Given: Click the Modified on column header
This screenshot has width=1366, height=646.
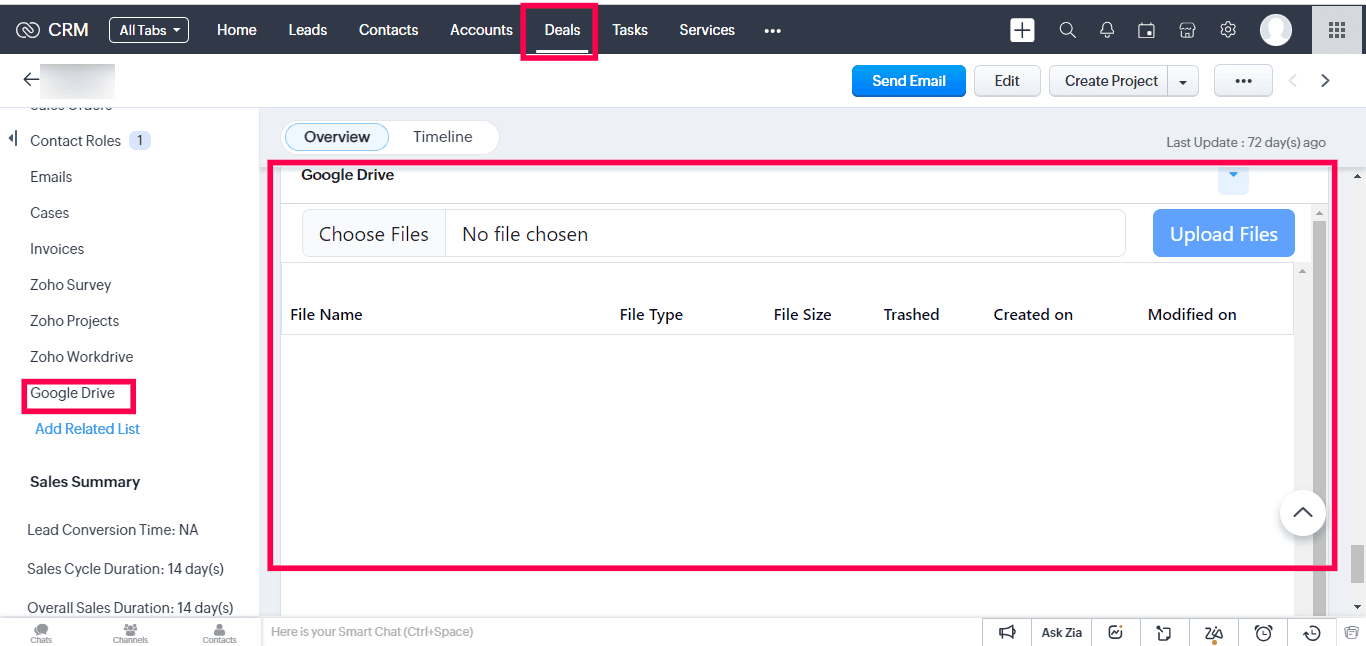Looking at the screenshot, I should tap(1192, 314).
